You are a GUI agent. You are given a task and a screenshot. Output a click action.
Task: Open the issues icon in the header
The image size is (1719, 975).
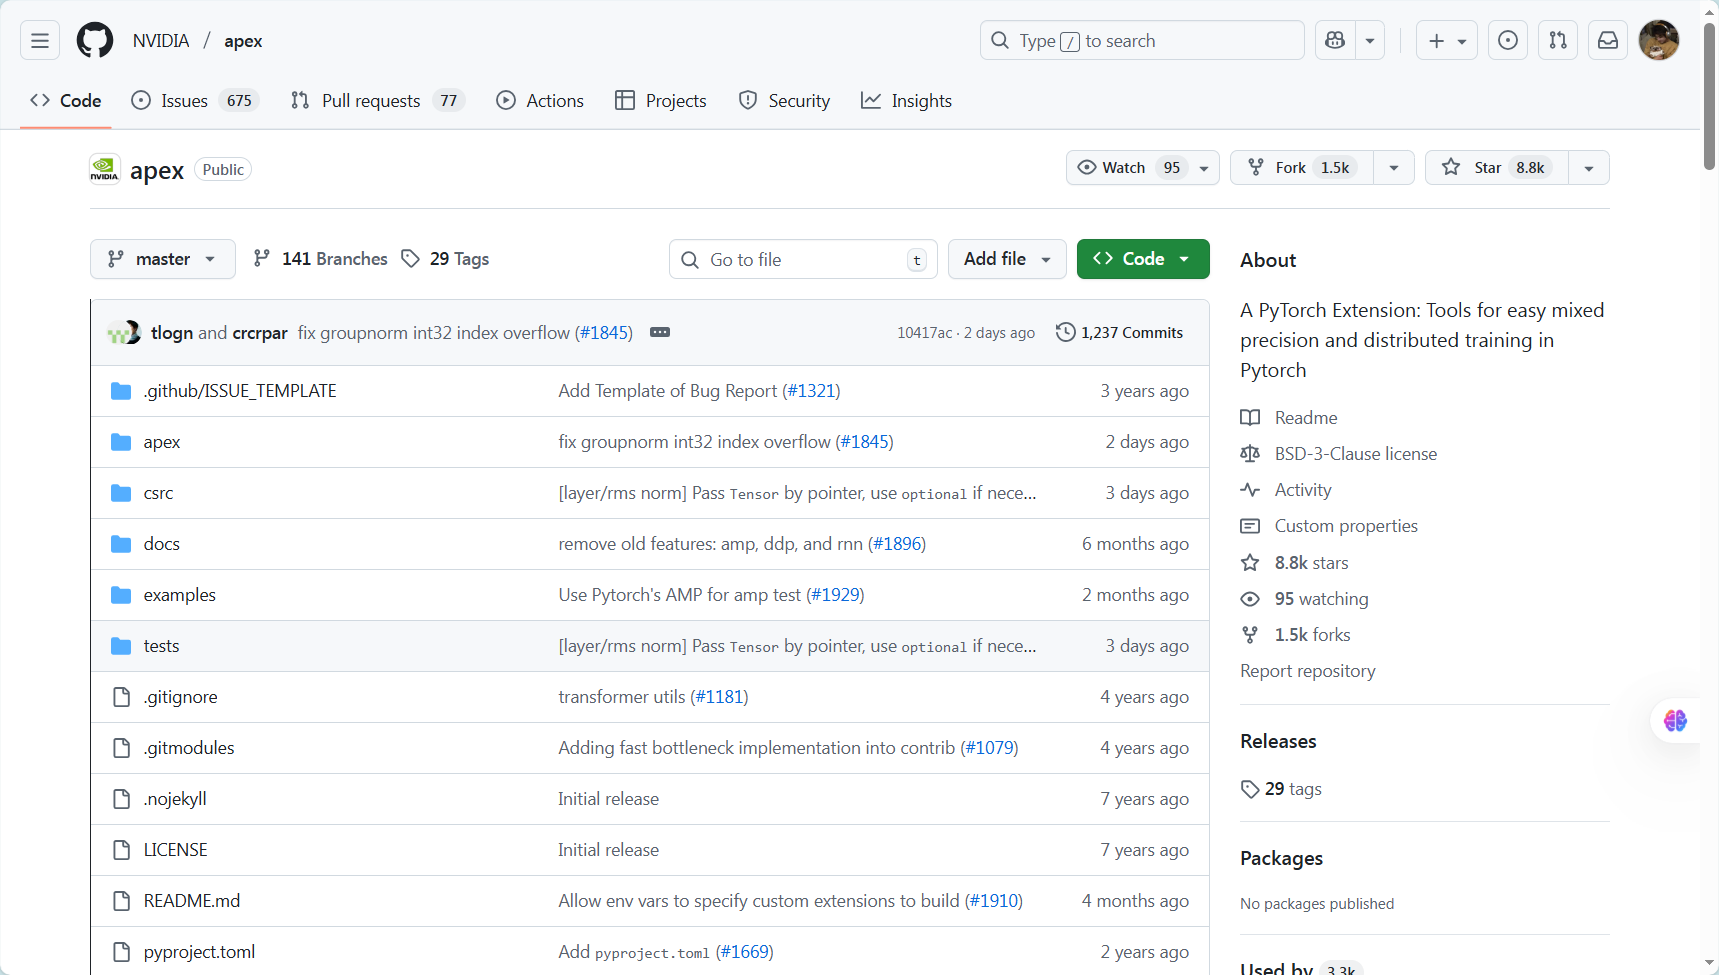click(x=1508, y=41)
